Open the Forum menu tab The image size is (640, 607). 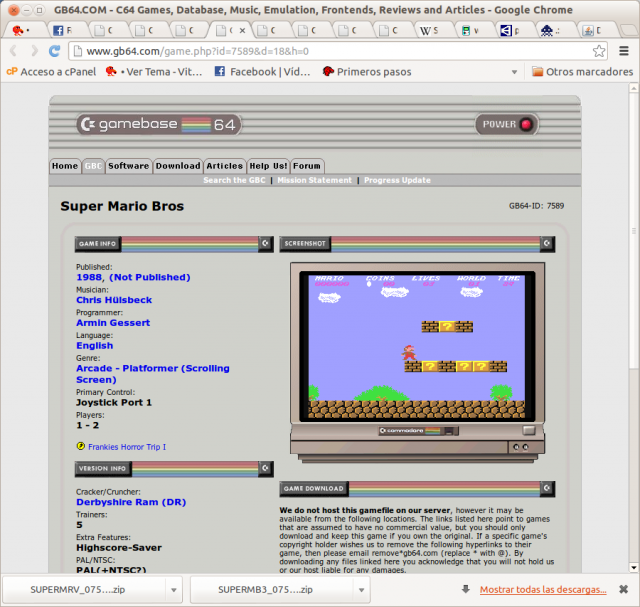(x=307, y=166)
